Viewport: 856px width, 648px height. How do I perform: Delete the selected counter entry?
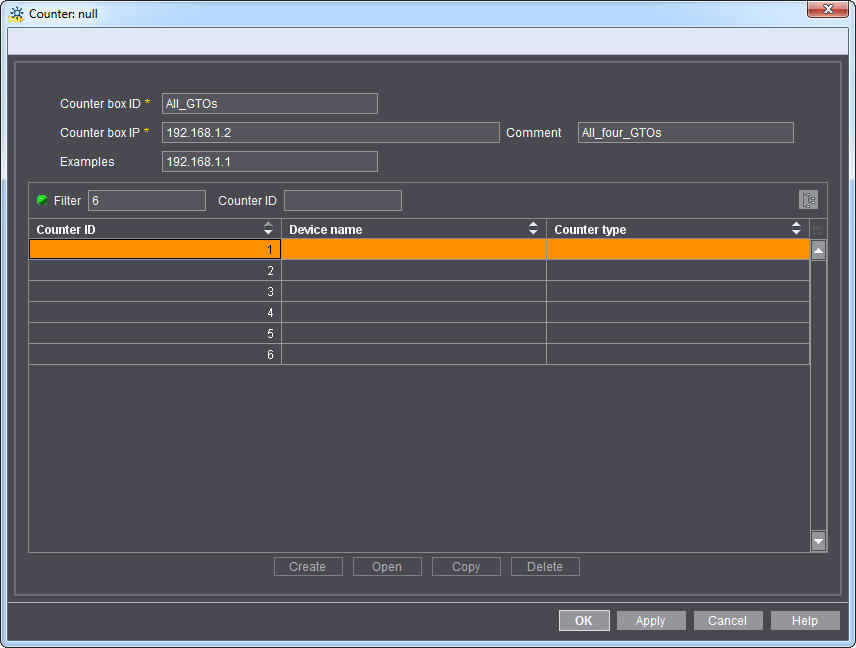[545, 566]
